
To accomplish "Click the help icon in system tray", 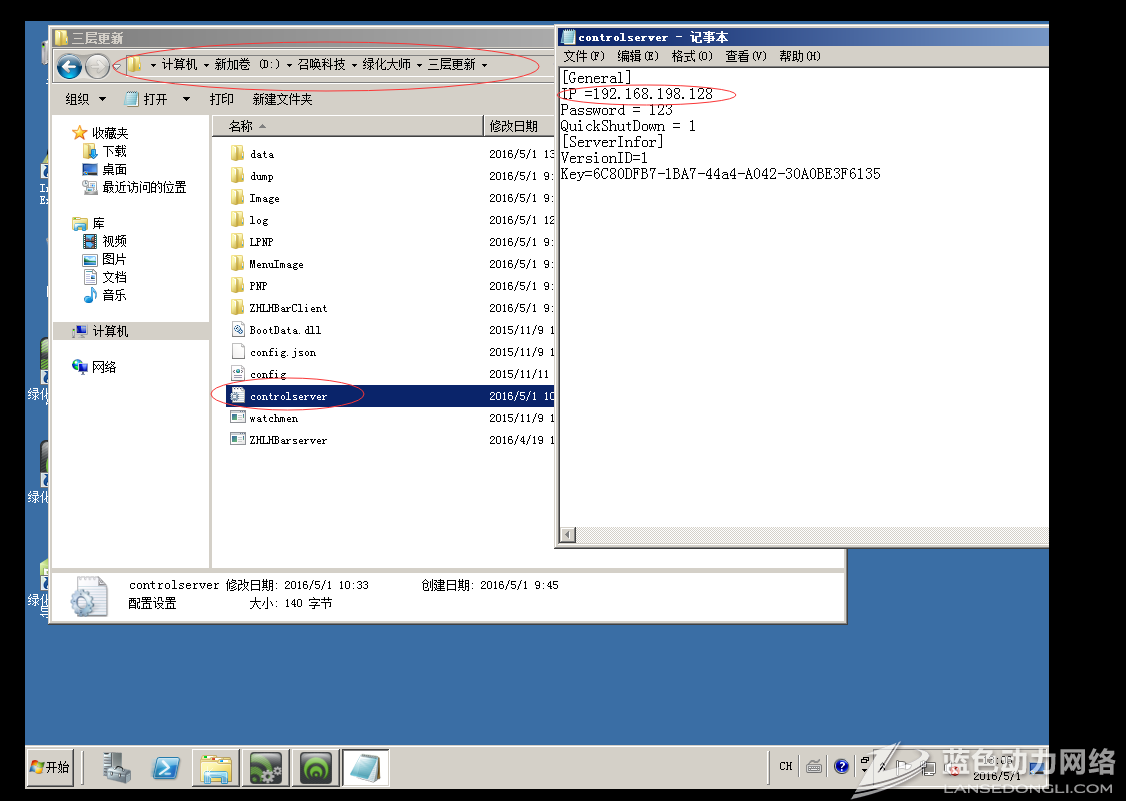I will [x=841, y=766].
